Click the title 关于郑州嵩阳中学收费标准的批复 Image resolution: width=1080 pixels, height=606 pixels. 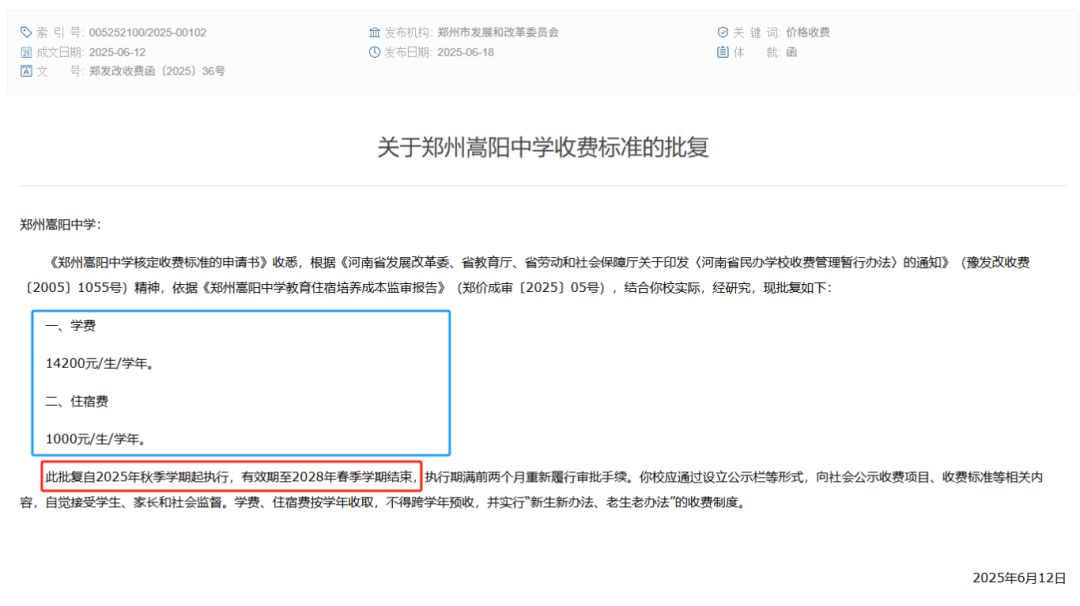(543, 147)
